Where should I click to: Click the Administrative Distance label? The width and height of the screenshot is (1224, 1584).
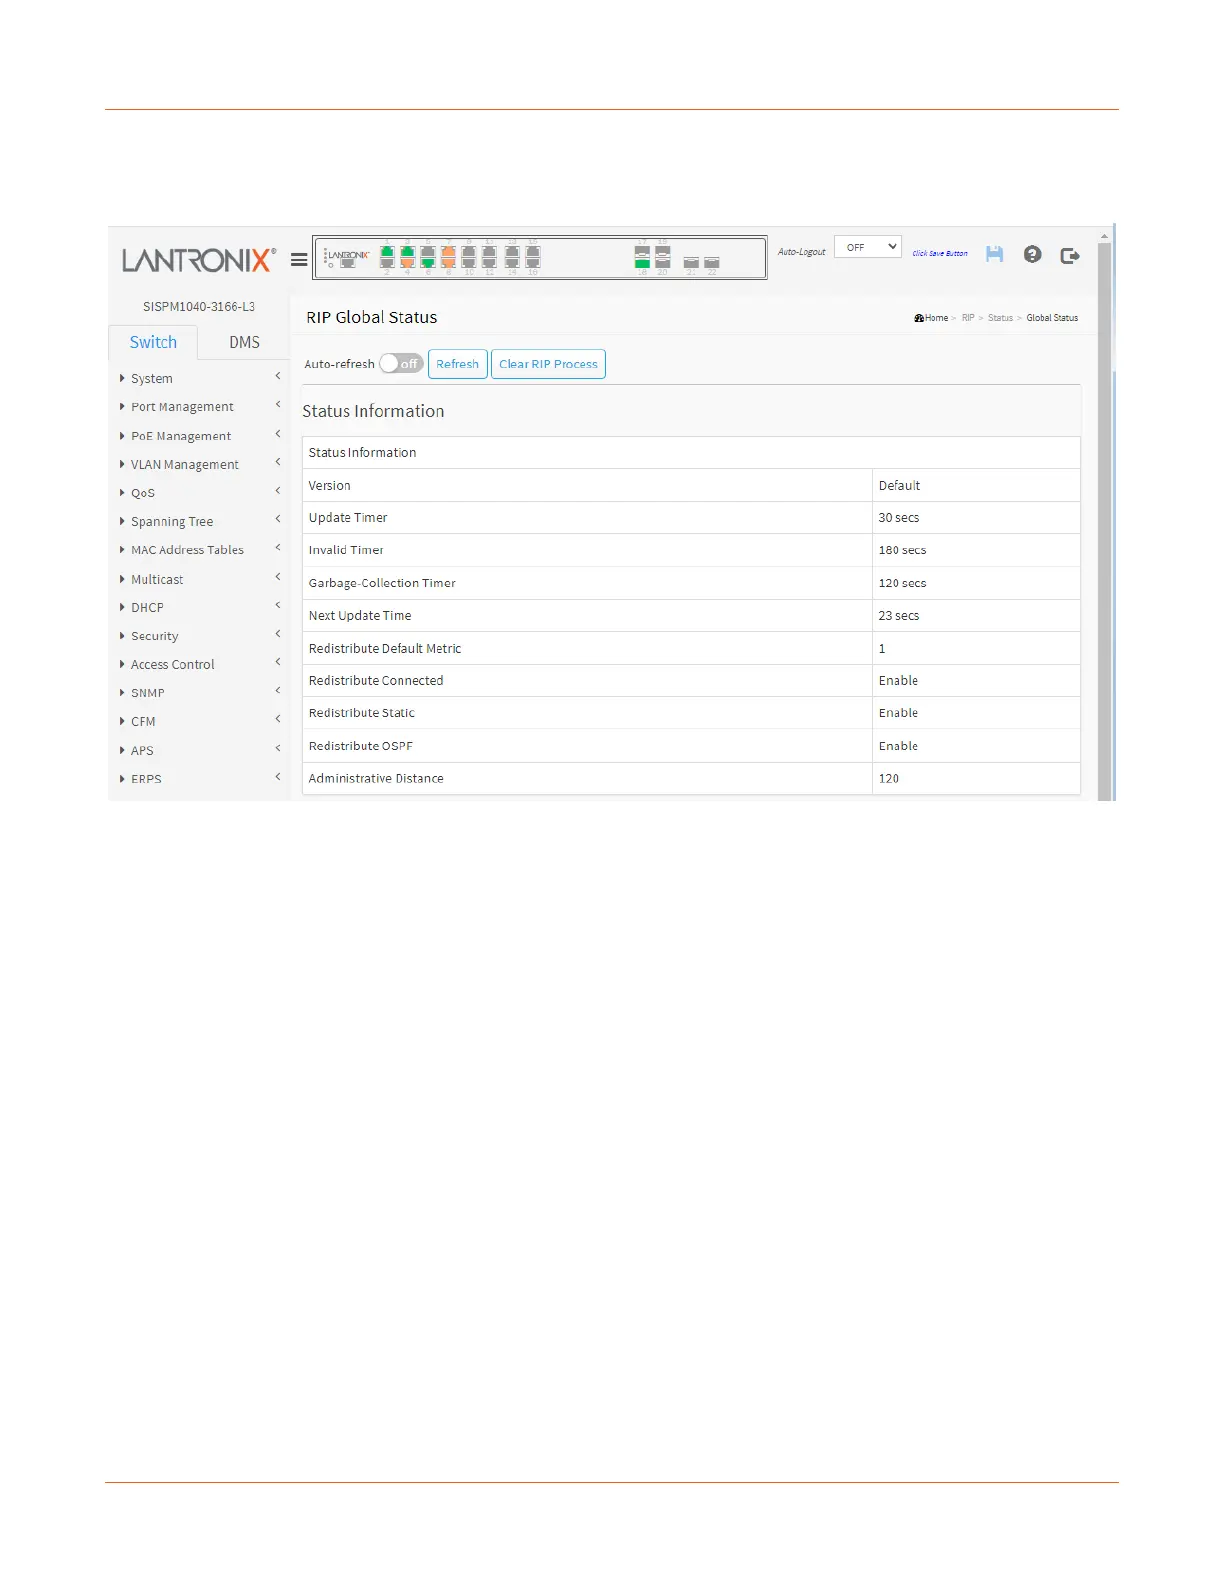(376, 779)
